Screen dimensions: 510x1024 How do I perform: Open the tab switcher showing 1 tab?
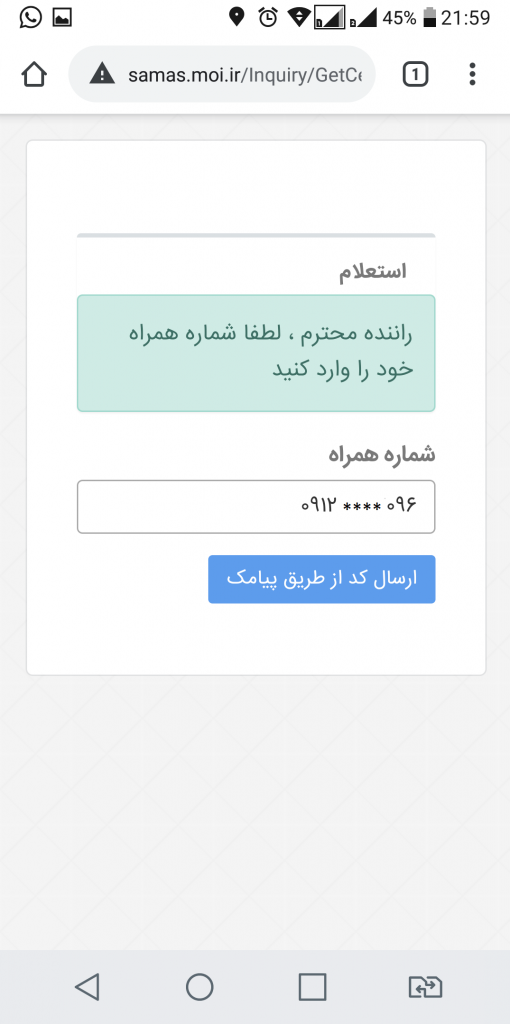[415, 75]
